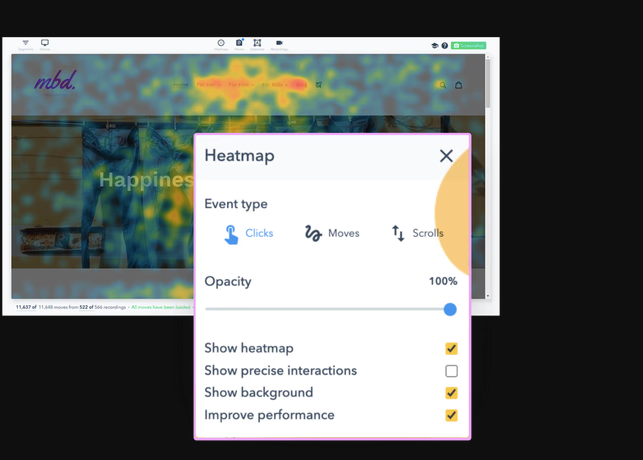Enable Show precise interactions checkbox
The image size is (643, 460).
451,371
